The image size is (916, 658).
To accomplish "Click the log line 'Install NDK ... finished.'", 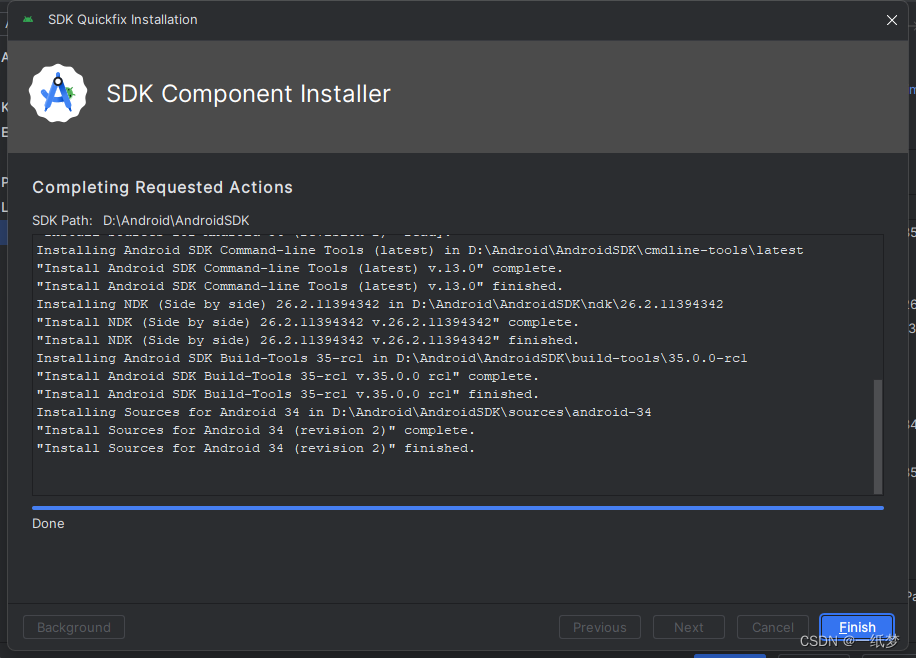I will (307, 340).
